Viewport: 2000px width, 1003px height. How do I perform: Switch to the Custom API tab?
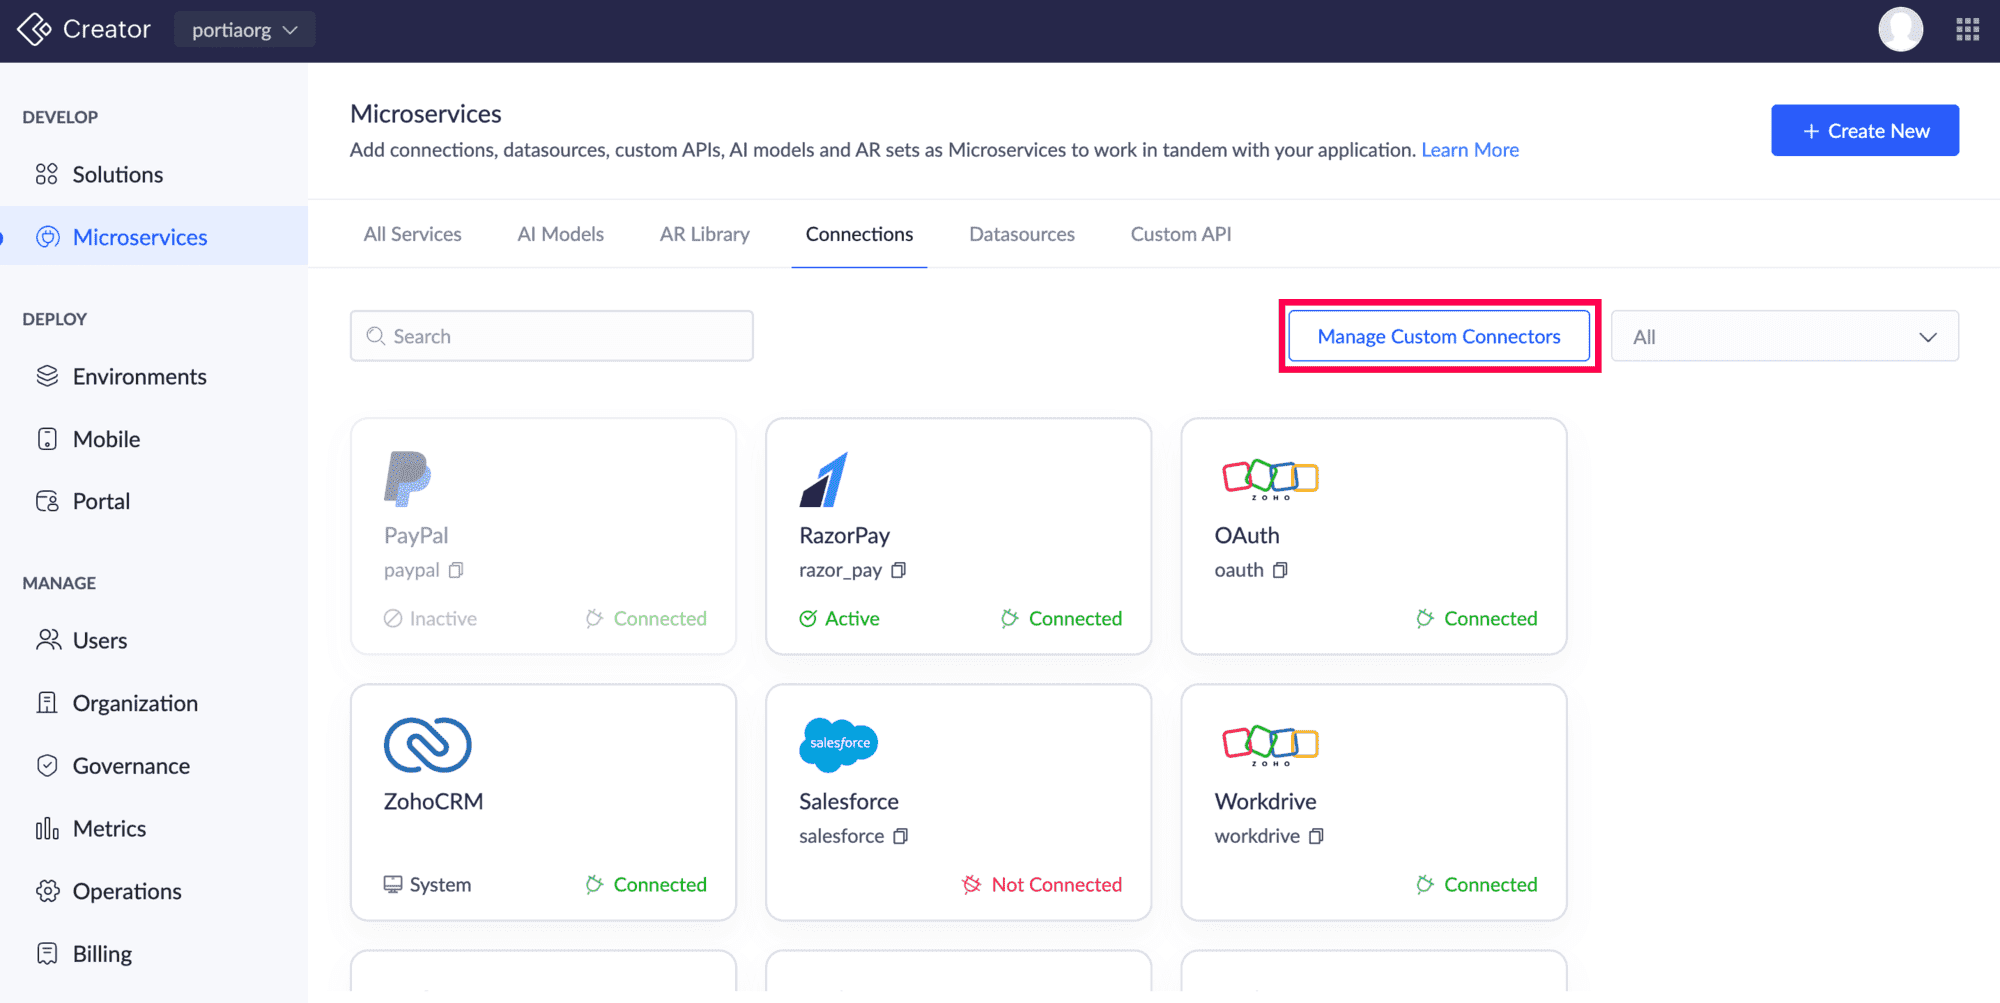point(1180,234)
